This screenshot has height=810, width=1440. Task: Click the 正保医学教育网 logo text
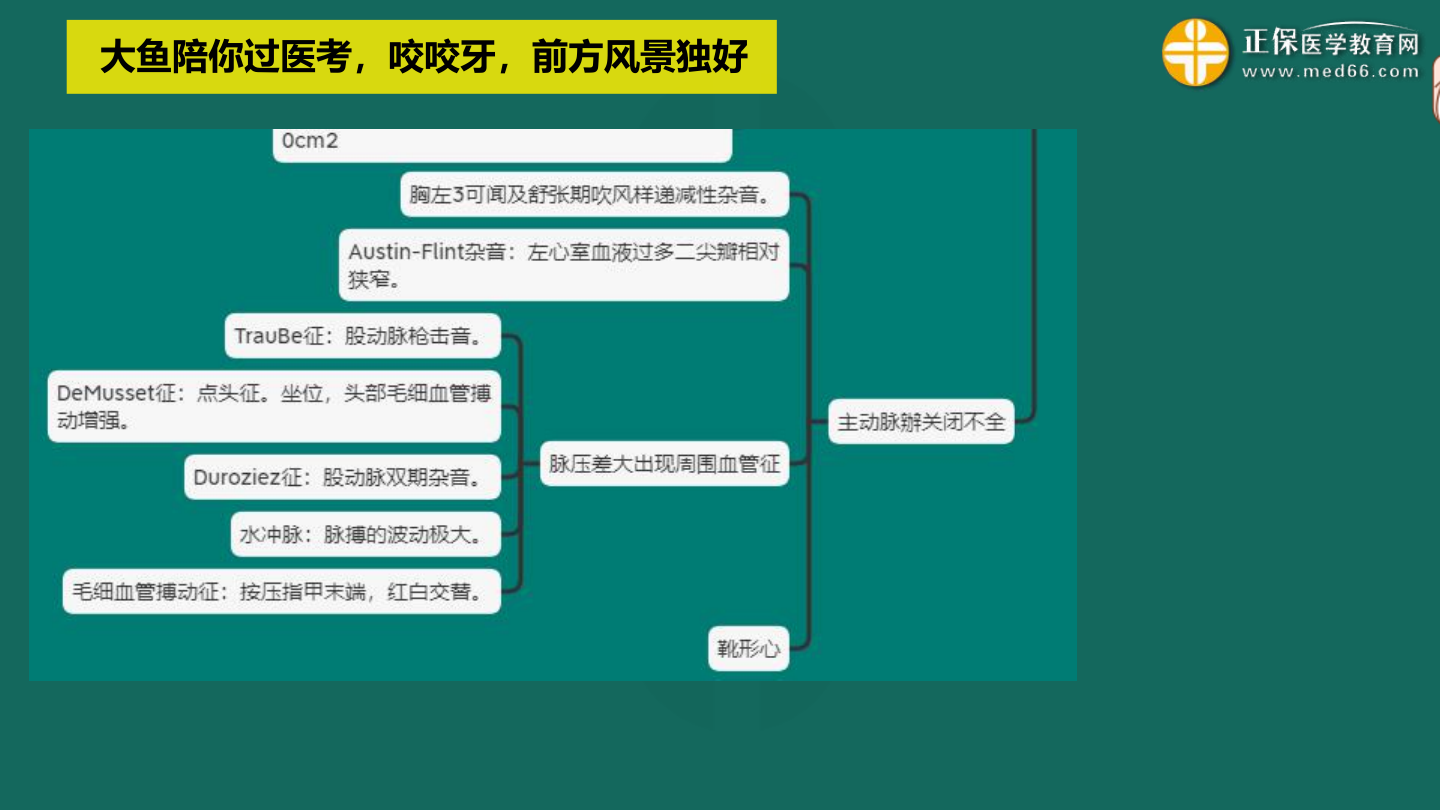(1330, 43)
